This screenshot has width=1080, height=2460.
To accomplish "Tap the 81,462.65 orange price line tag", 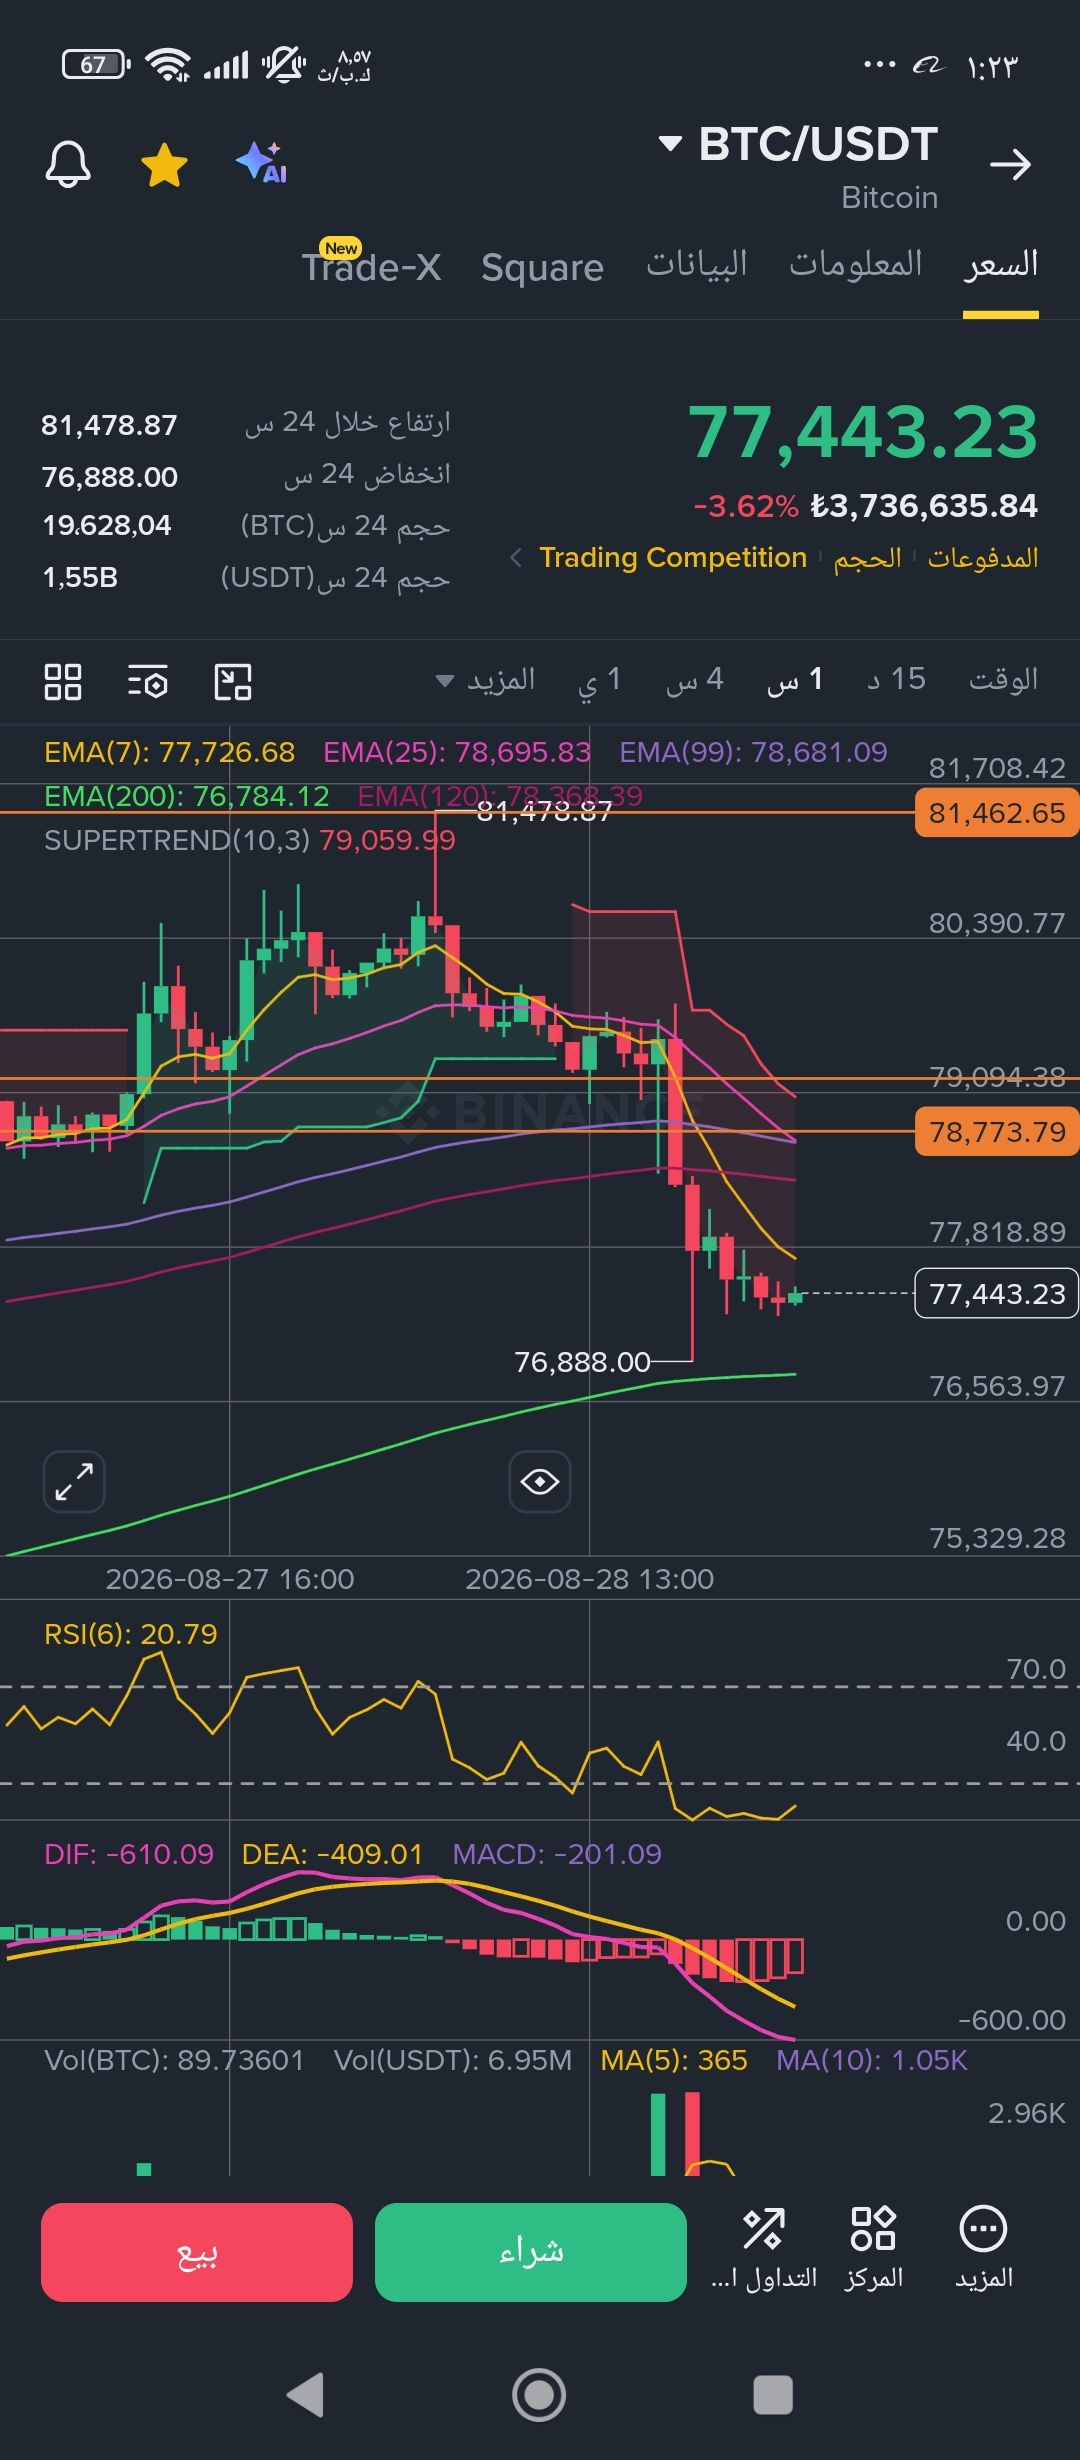I will click(x=997, y=813).
